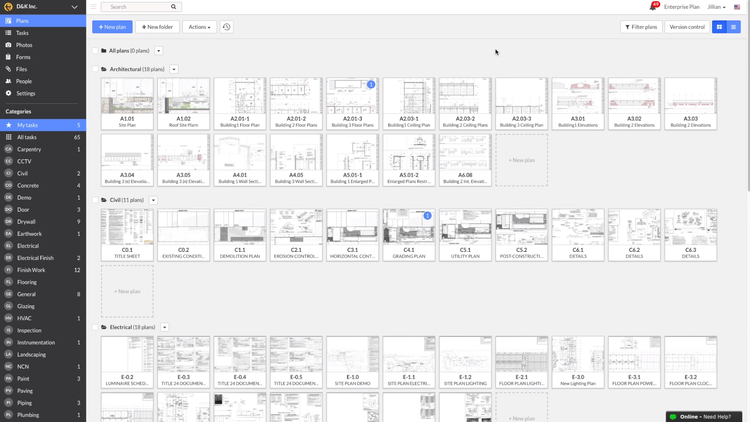
Task: Go to Forms in the sidebar
Action: click(x=23, y=57)
